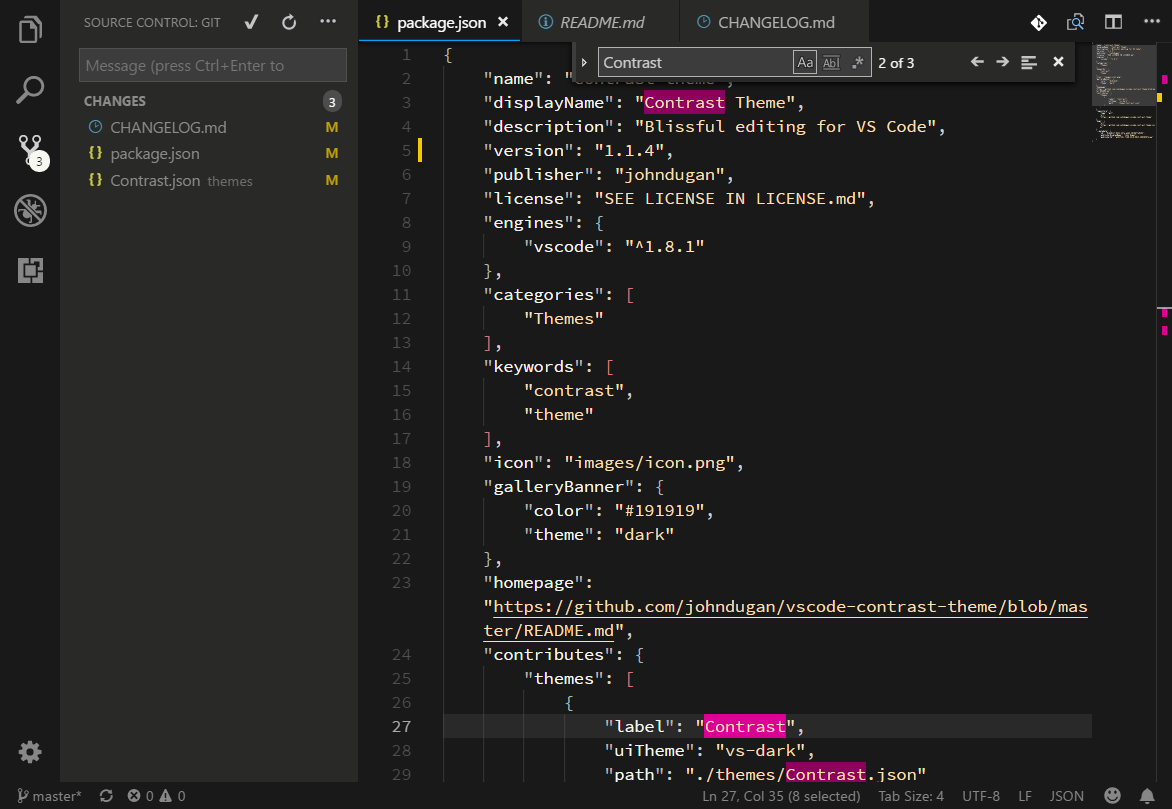This screenshot has width=1172, height=809.
Task: Change indentation via Tab Size: 4
Action: 910,796
